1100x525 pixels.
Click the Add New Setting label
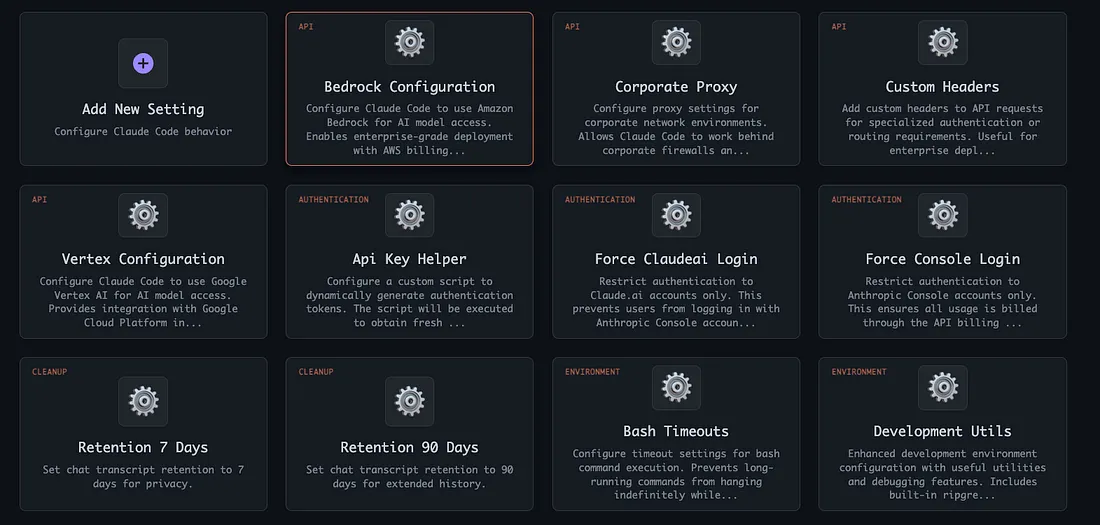[x=143, y=109]
